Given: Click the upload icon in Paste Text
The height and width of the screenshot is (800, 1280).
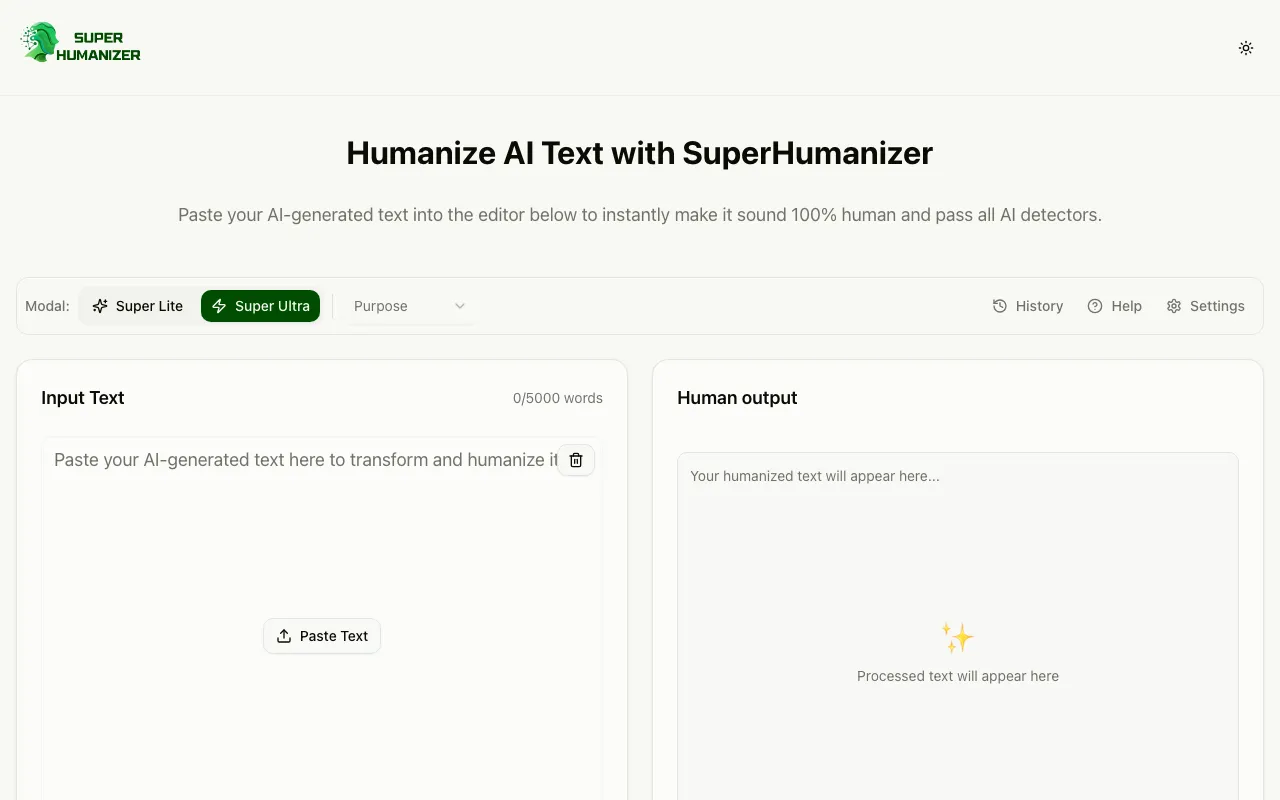Looking at the screenshot, I should [x=284, y=636].
